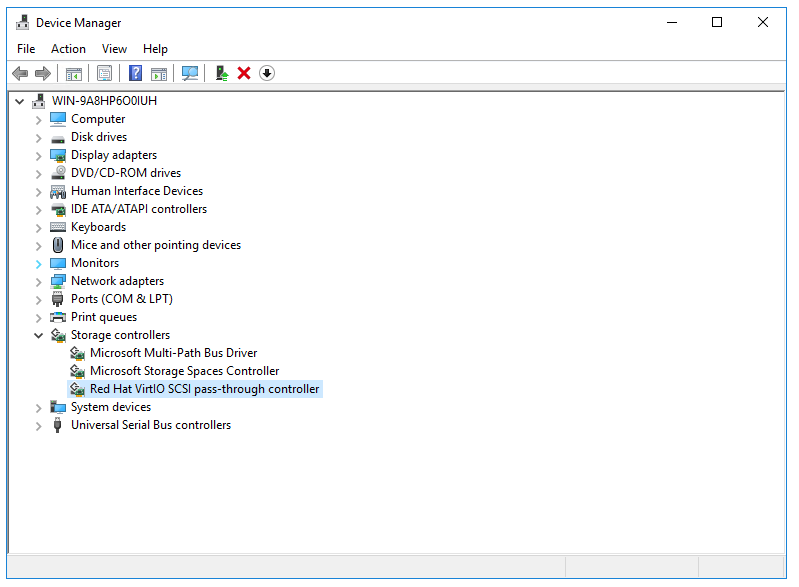This screenshot has height=587, width=799.
Task: Click the down-arrow Disable device toolbar icon
Action: point(267,73)
